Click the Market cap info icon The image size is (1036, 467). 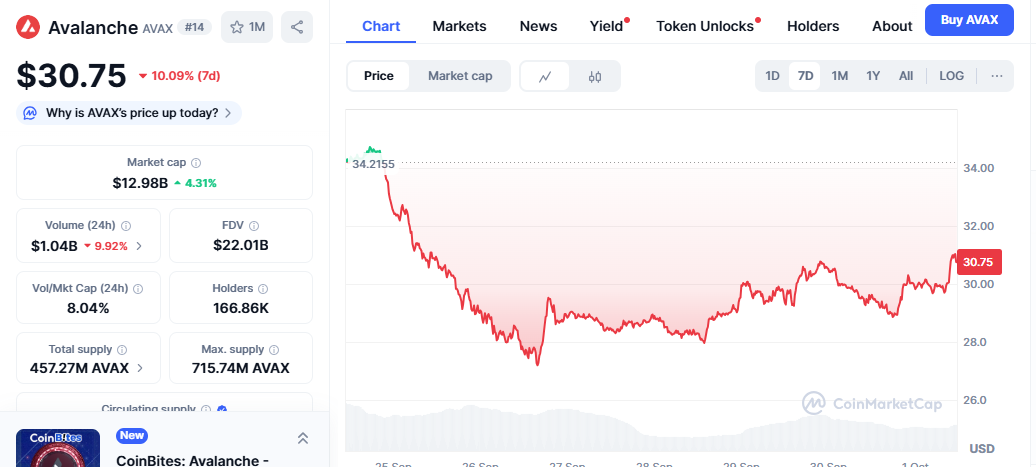[196, 163]
